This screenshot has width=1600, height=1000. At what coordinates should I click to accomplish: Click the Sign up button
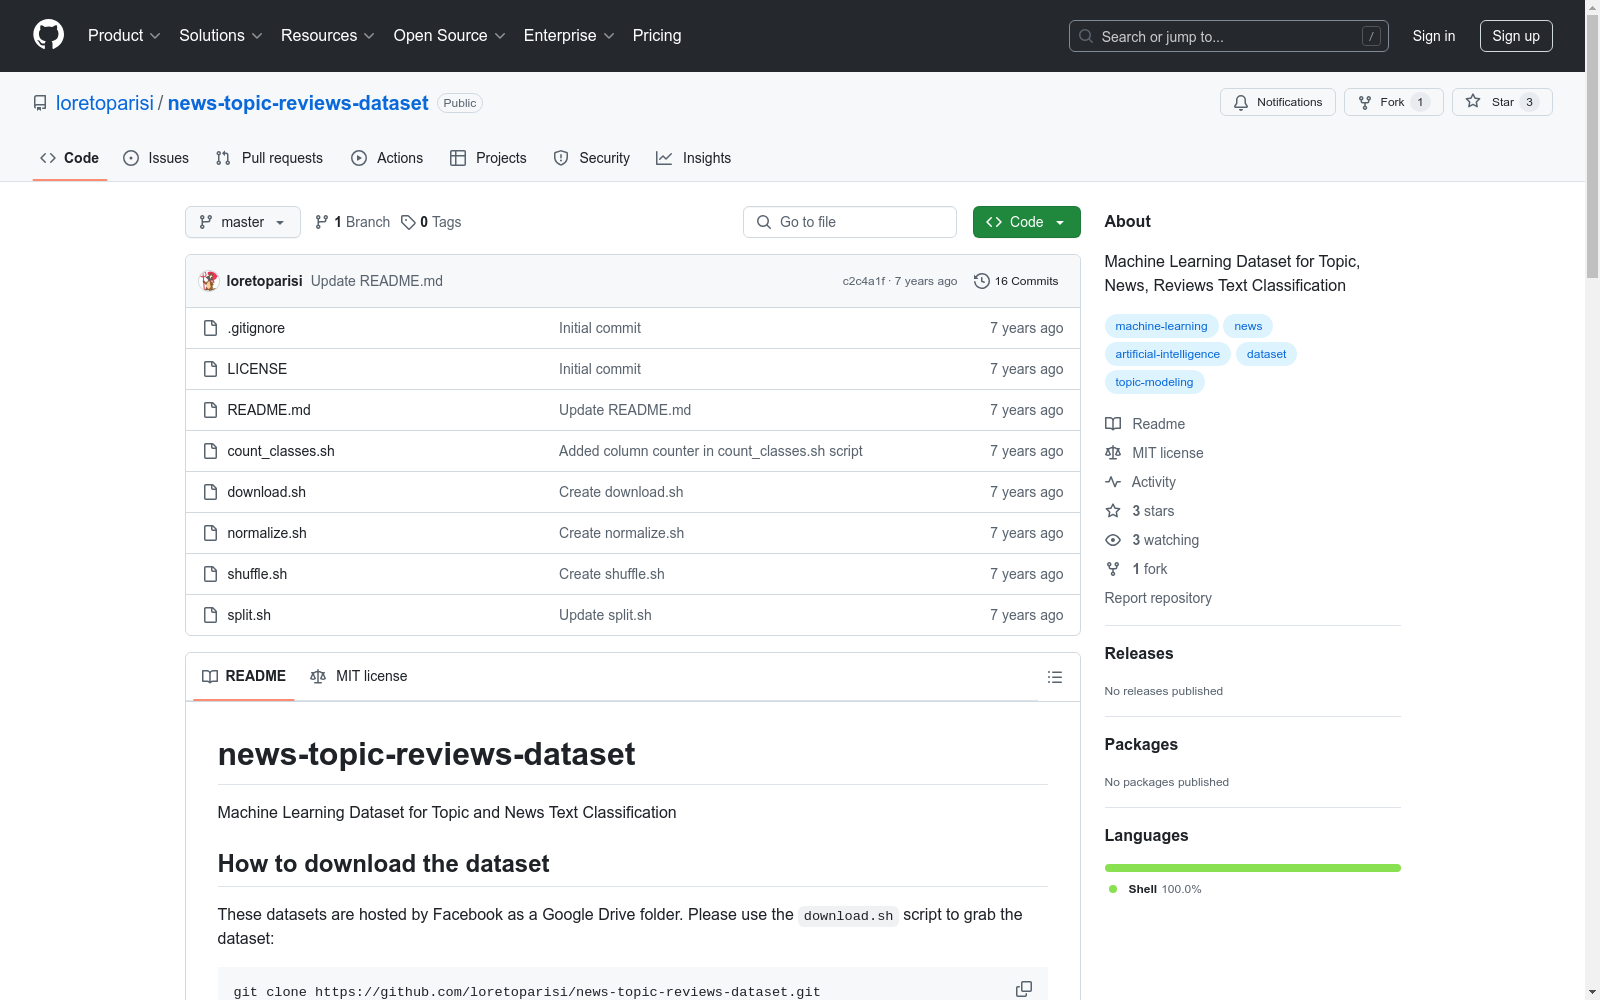click(x=1516, y=36)
